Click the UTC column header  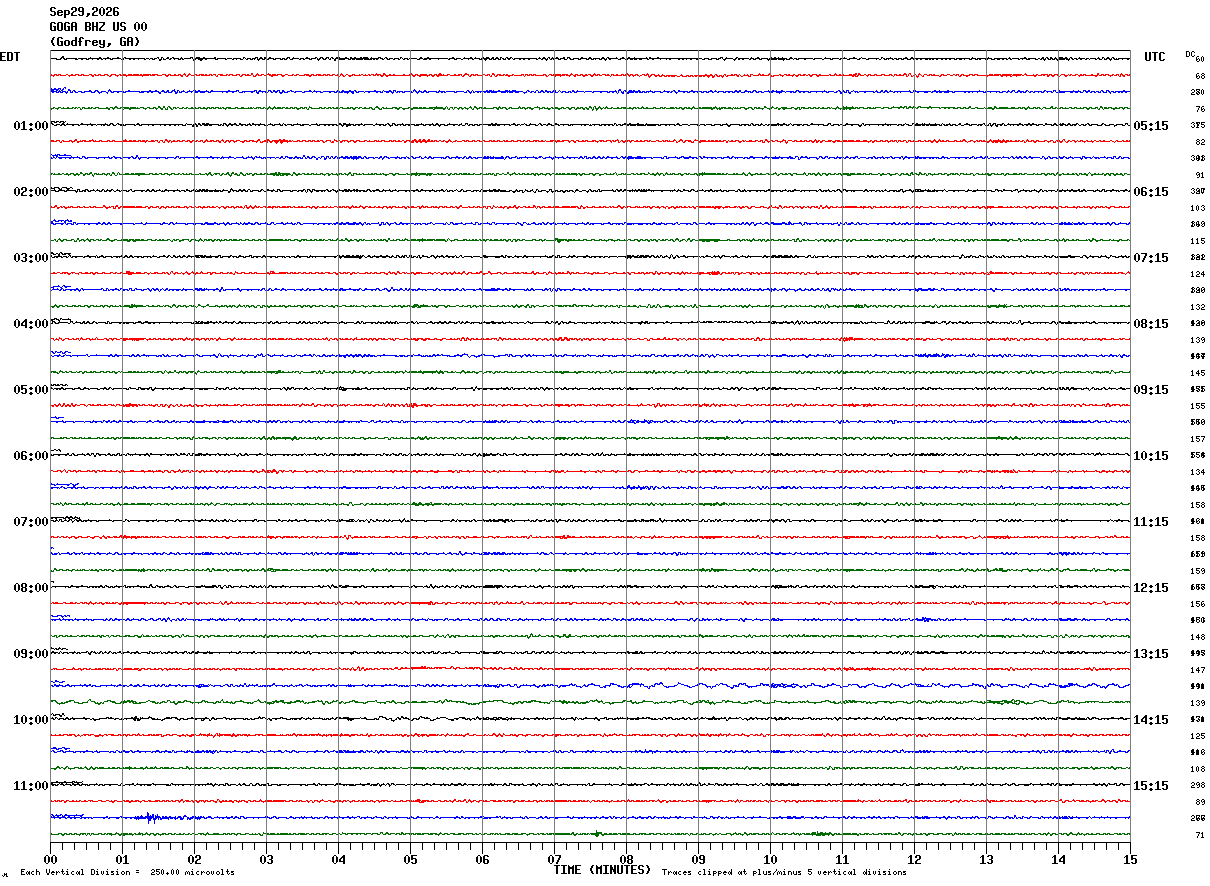point(1155,57)
